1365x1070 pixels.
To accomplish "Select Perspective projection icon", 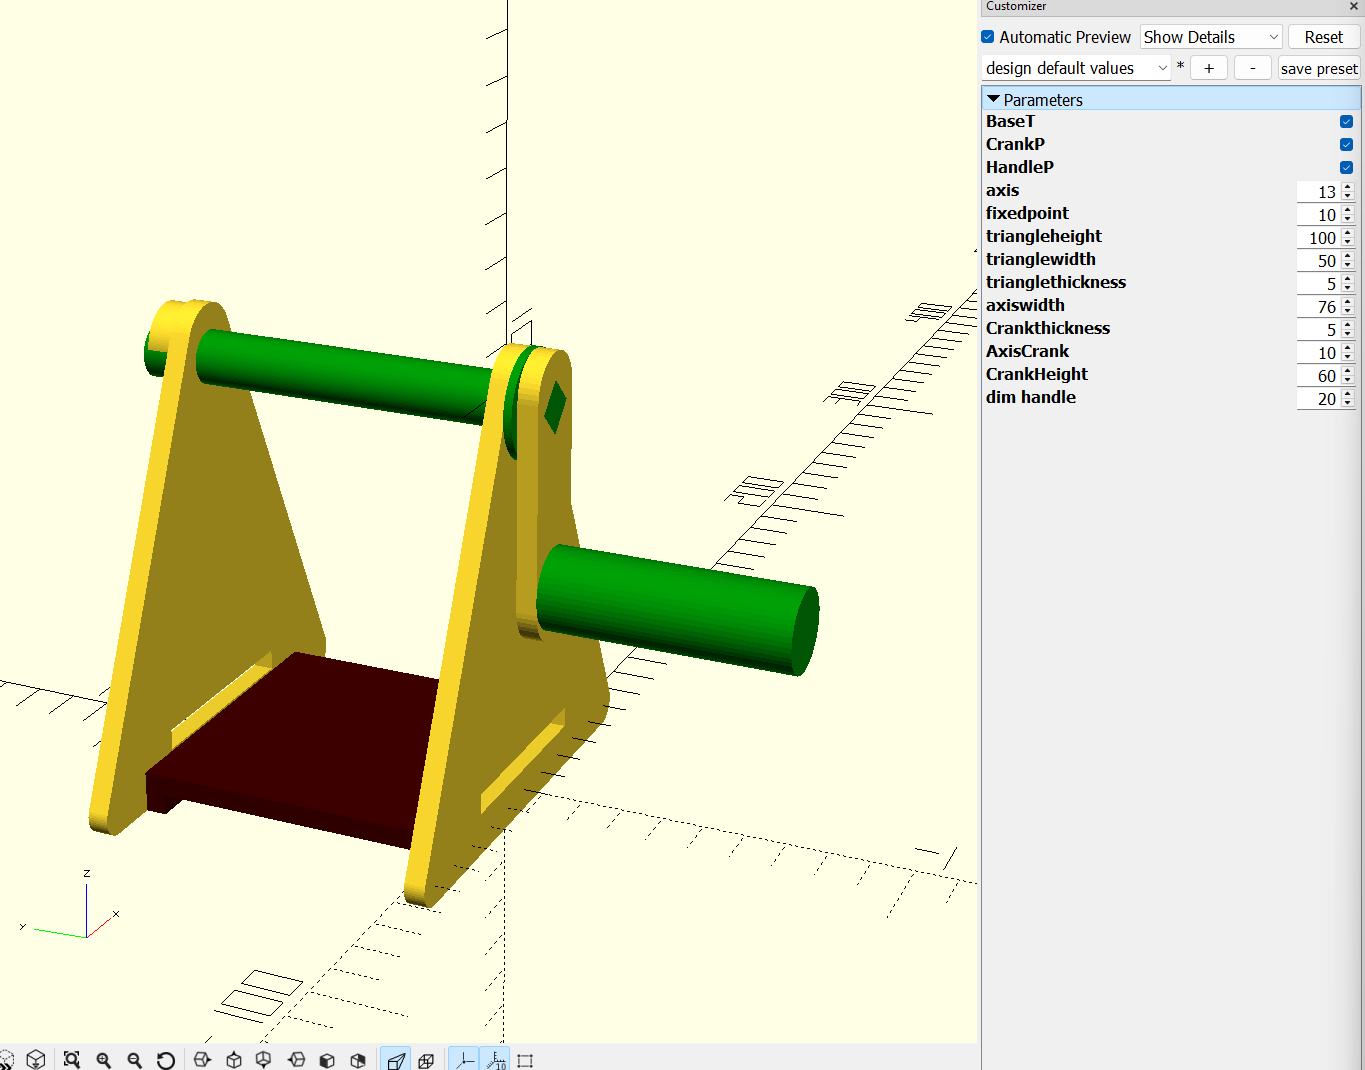I will click(x=396, y=1060).
